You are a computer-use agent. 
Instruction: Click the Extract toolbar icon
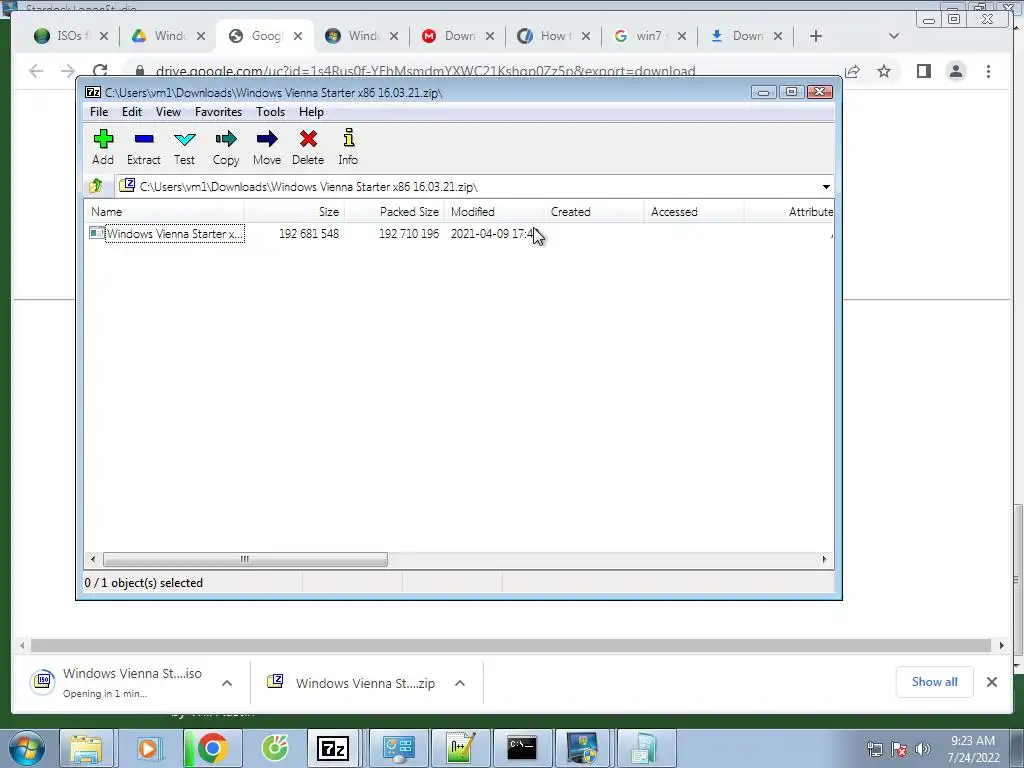(144, 147)
